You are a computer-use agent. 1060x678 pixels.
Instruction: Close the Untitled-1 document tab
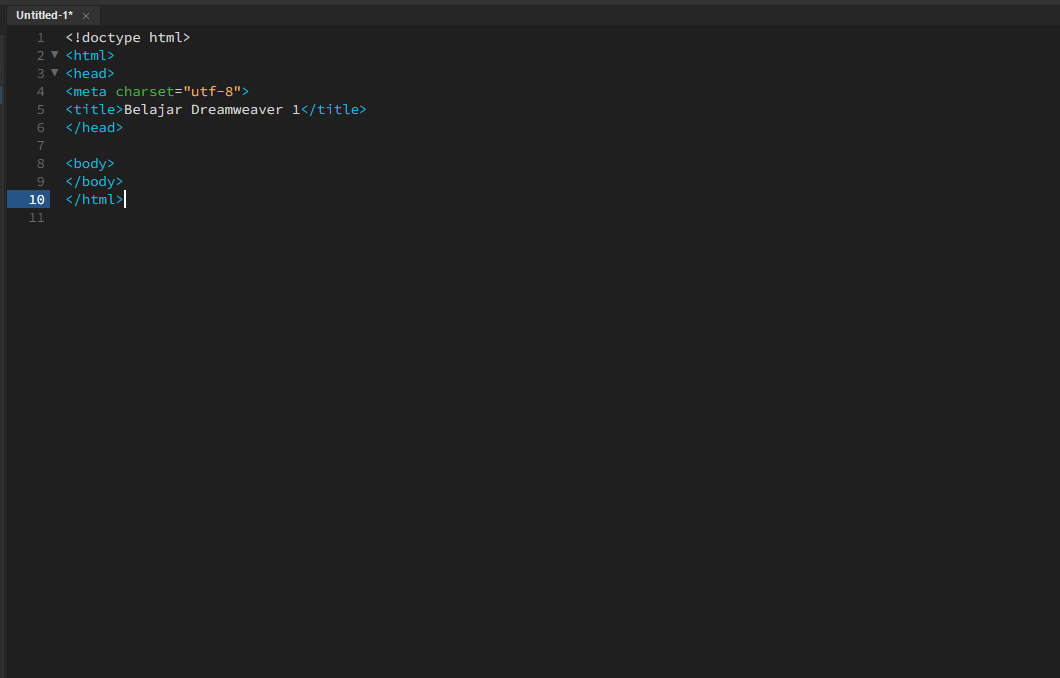[86, 16]
